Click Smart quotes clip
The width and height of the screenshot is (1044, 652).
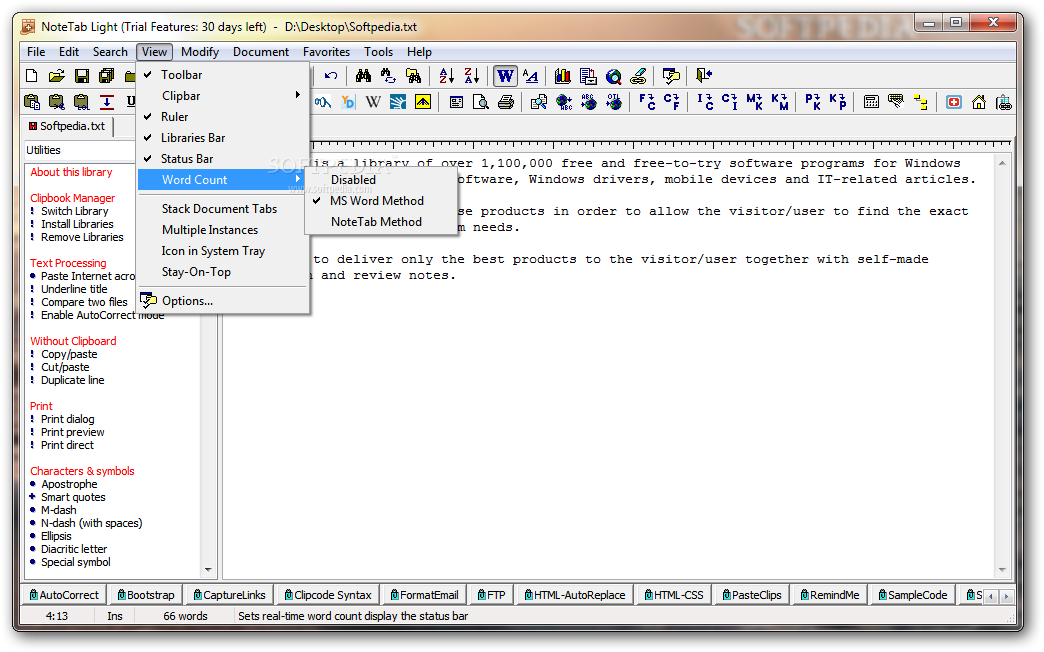pyautogui.click(x=73, y=497)
